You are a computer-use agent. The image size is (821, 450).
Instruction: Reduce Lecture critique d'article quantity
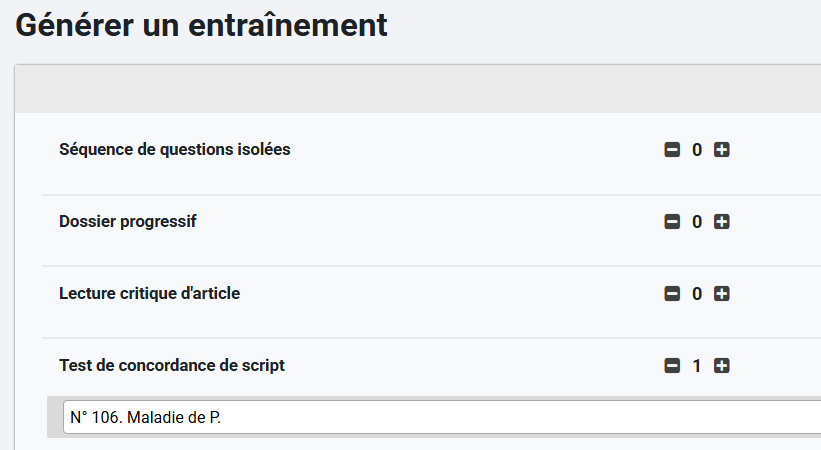click(x=672, y=294)
